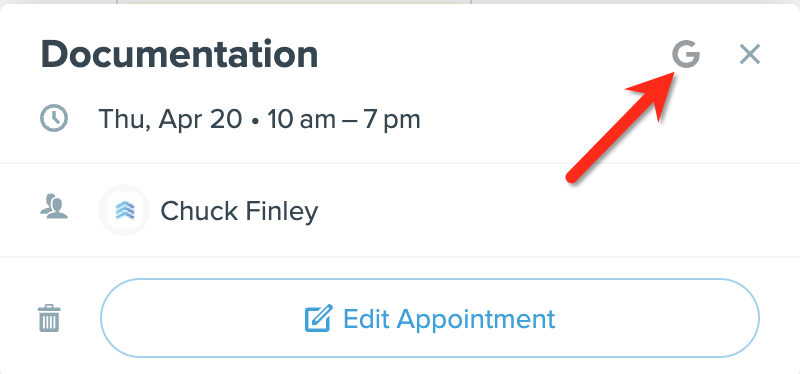Close the Documentation appointment popup
The height and width of the screenshot is (374, 800).
(x=750, y=54)
